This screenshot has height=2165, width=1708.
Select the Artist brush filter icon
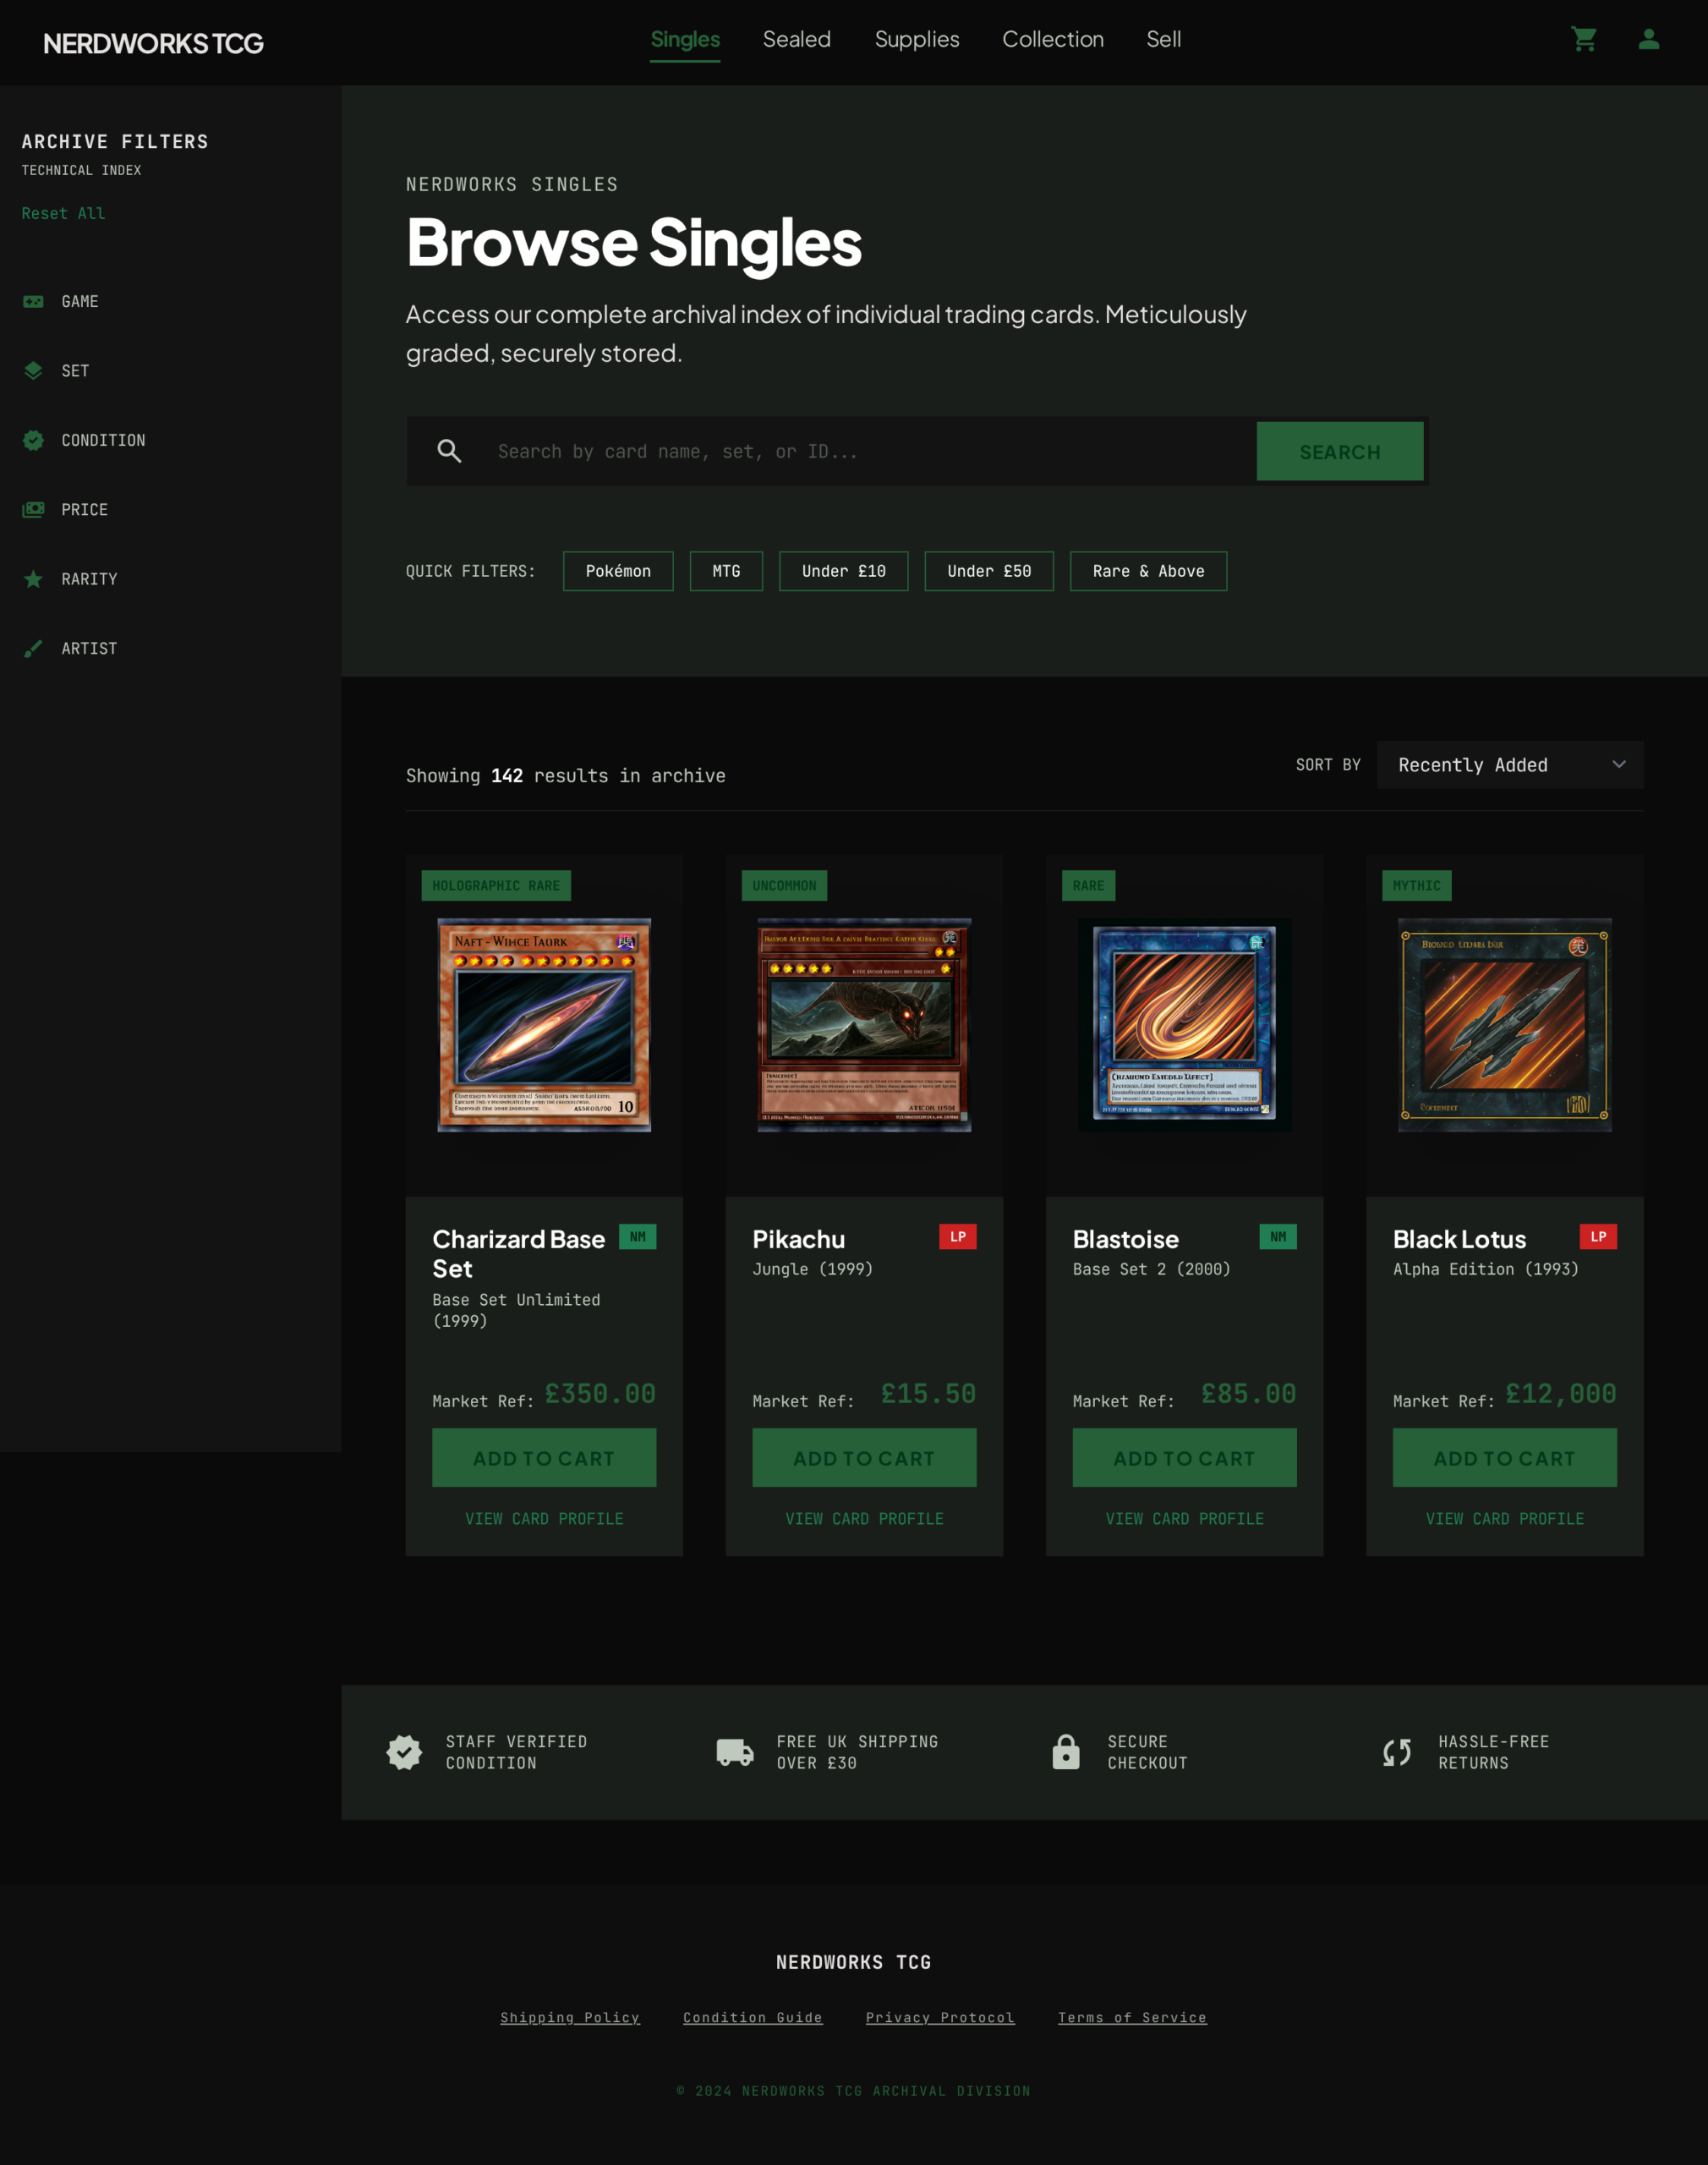point(33,648)
